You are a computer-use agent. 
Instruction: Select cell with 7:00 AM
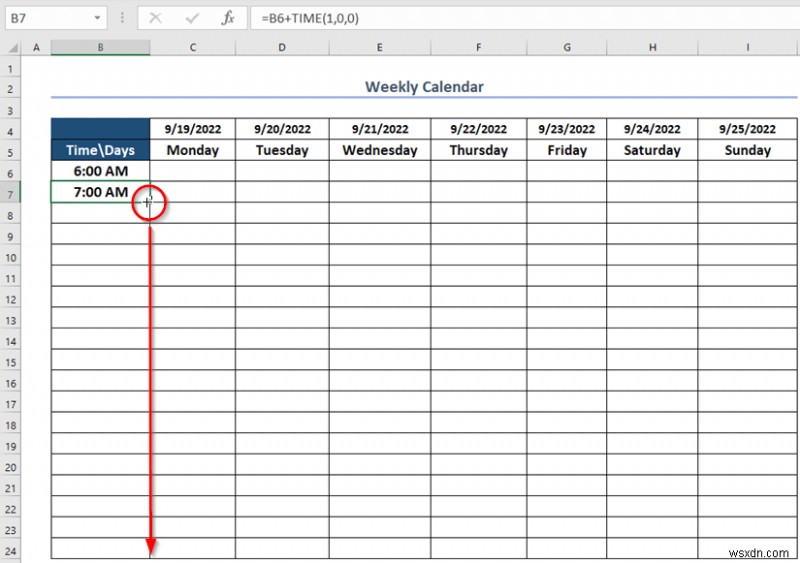coord(101,192)
